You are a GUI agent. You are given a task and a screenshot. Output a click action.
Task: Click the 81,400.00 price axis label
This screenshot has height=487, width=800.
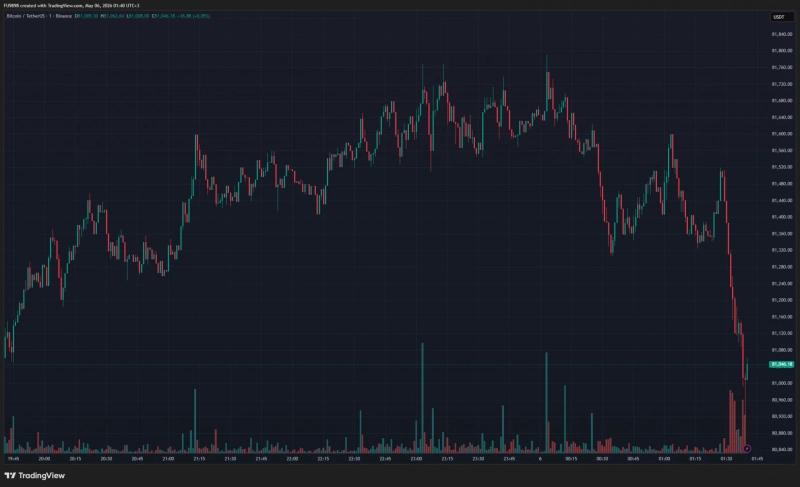pyautogui.click(x=782, y=217)
